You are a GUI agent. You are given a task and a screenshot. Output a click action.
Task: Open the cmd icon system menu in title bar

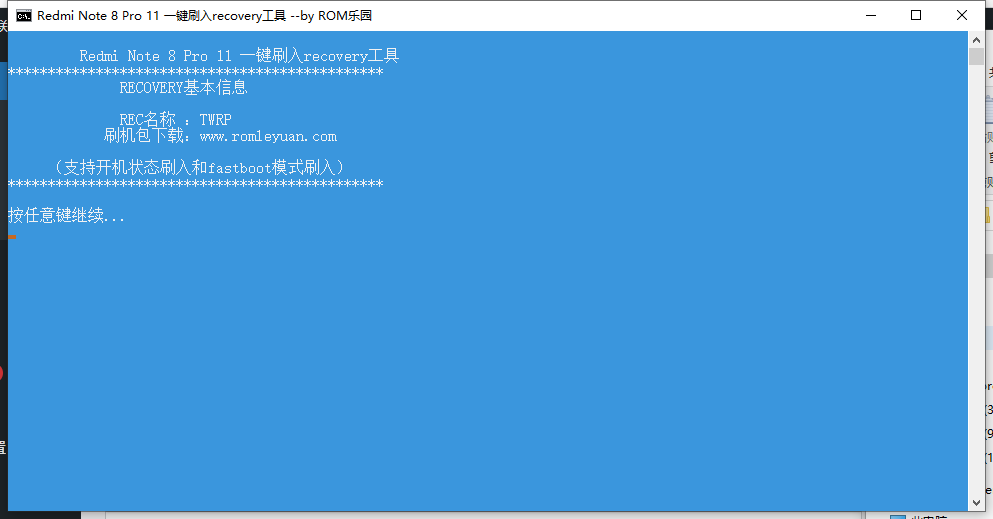[x=23, y=15]
